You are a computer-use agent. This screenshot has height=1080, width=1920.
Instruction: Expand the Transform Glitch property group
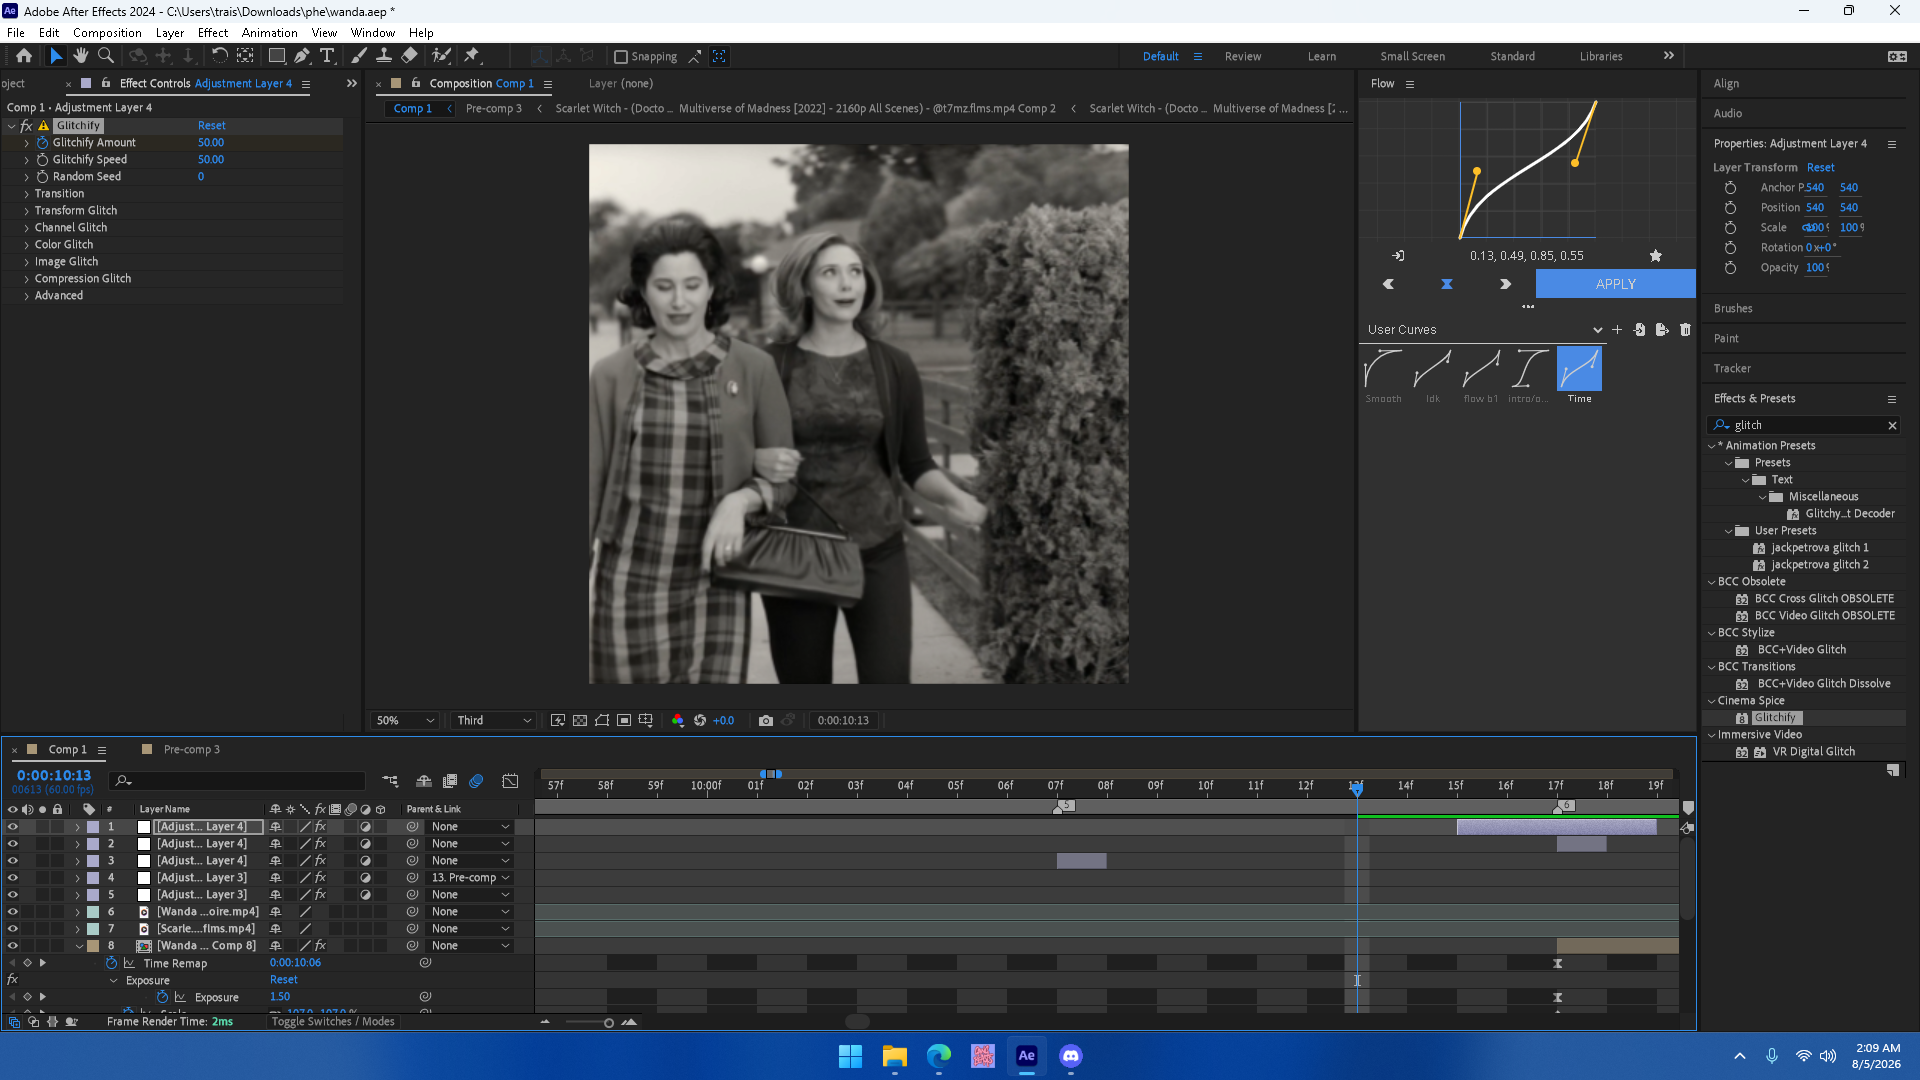point(27,211)
